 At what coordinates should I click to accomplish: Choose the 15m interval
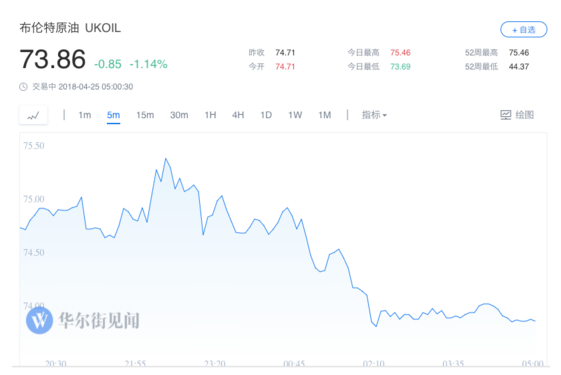(x=145, y=115)
